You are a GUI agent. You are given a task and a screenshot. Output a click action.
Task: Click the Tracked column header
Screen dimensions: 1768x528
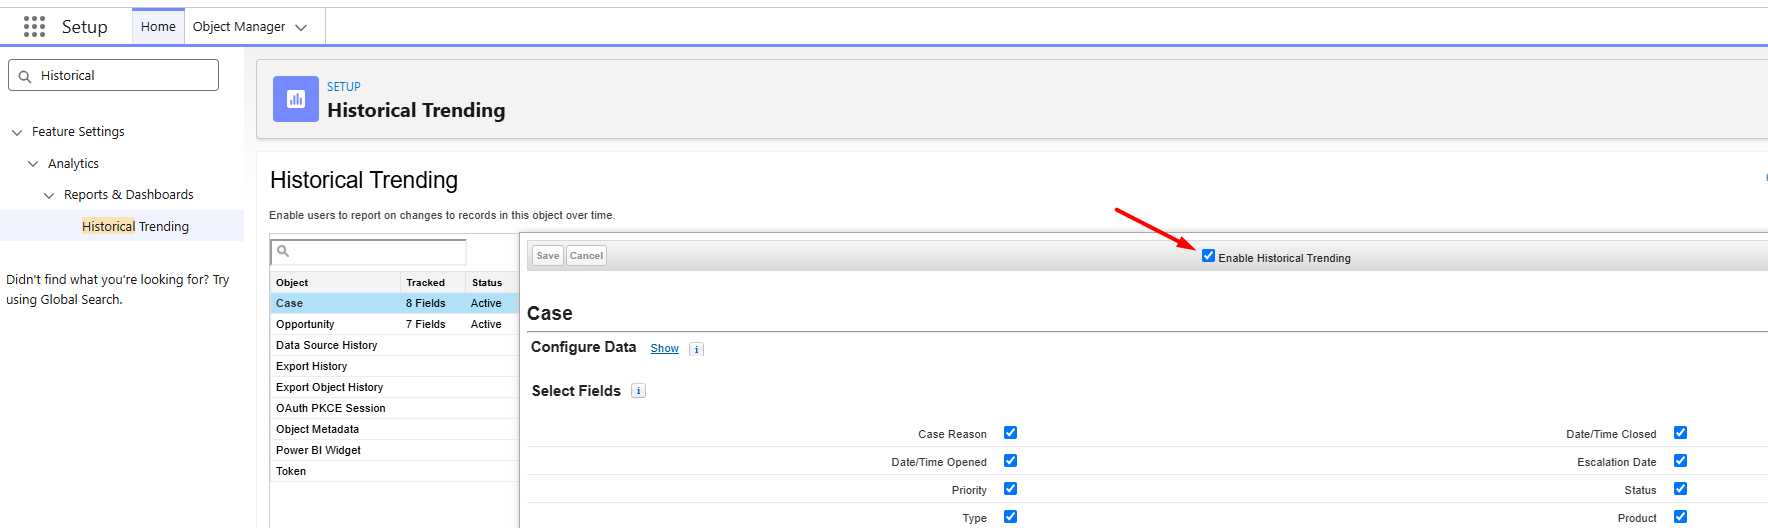(433, 282)
